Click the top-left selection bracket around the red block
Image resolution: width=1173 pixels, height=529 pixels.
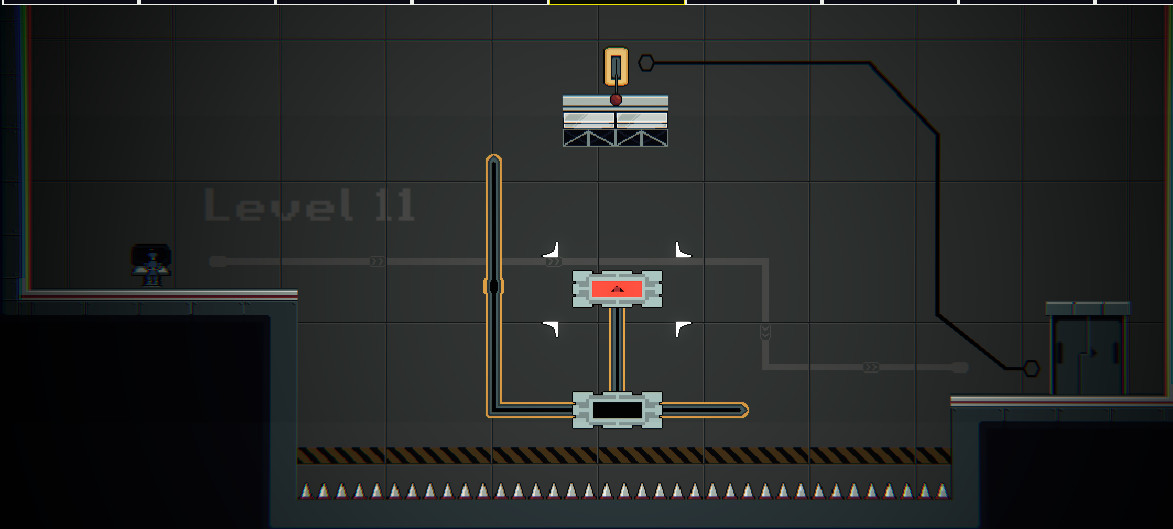(550, 249)
